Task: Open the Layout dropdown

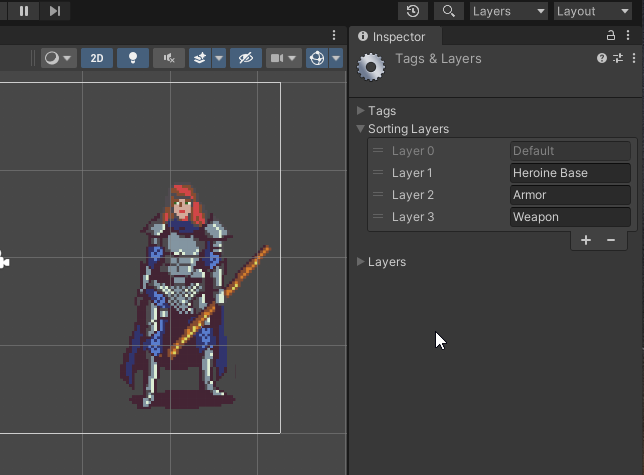Action: pos(592,11)
